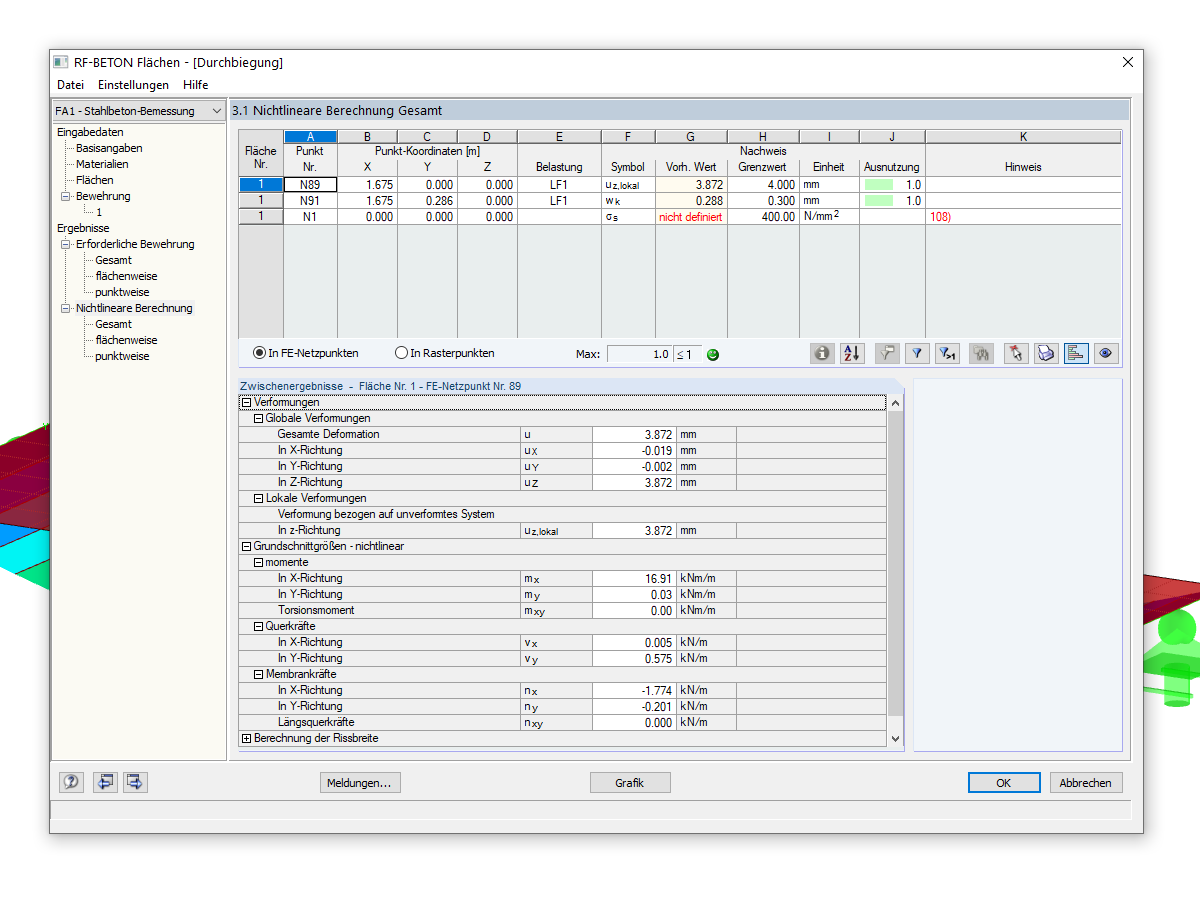
Task: Click the pick-with-cursor selection icon
Action: (x=1016, y=353)
